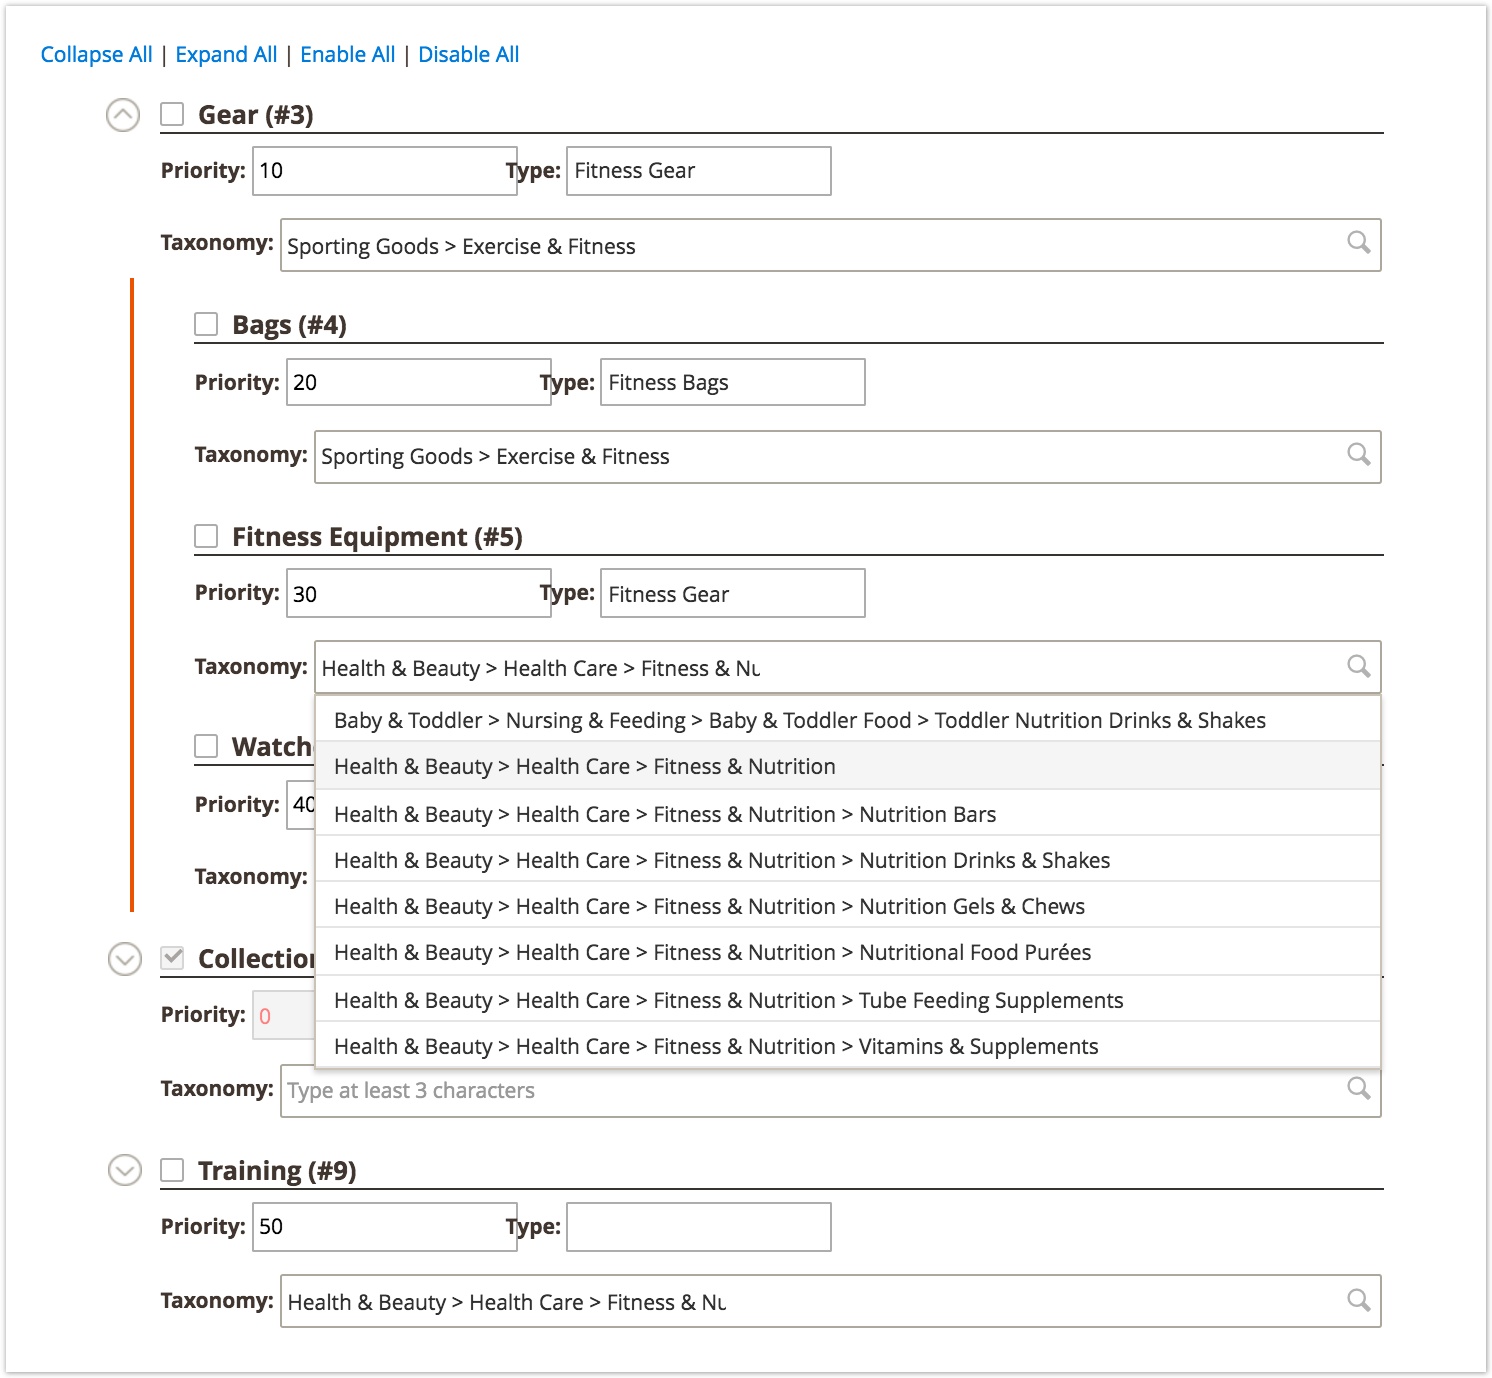Choose Health Care > Fitness & Nutrition suggestion
Screen dimensions: 1492x1378
[848, 766]
